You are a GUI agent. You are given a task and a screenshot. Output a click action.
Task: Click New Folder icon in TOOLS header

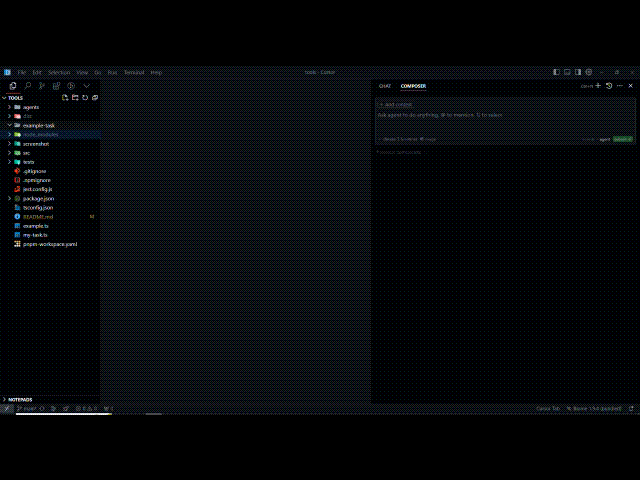click(x=75, y=98)
